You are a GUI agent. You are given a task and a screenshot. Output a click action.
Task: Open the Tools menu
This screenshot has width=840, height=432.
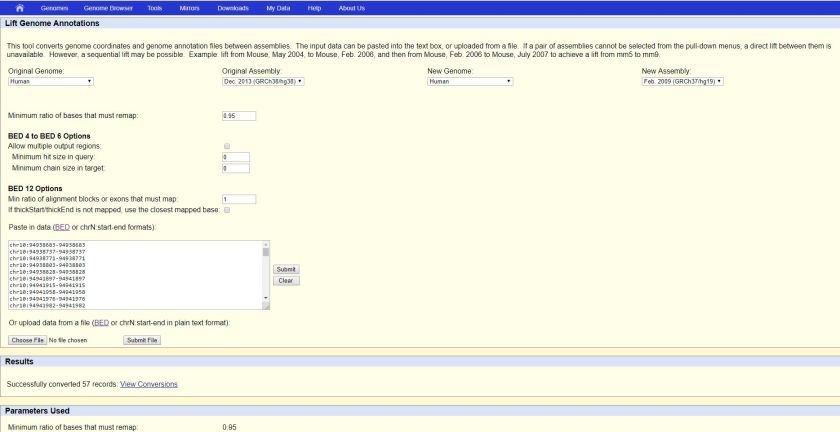pyautogui.click(x=154, y=7)
